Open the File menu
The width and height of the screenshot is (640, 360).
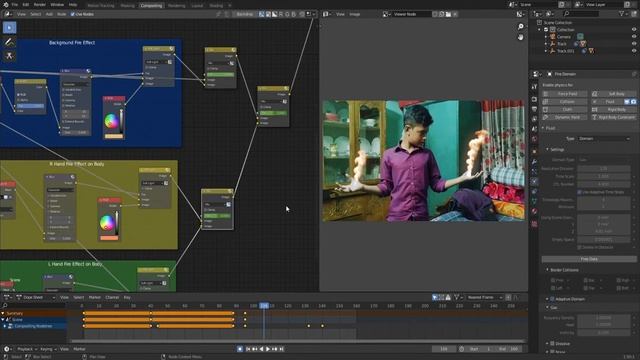tap(15, 4)
